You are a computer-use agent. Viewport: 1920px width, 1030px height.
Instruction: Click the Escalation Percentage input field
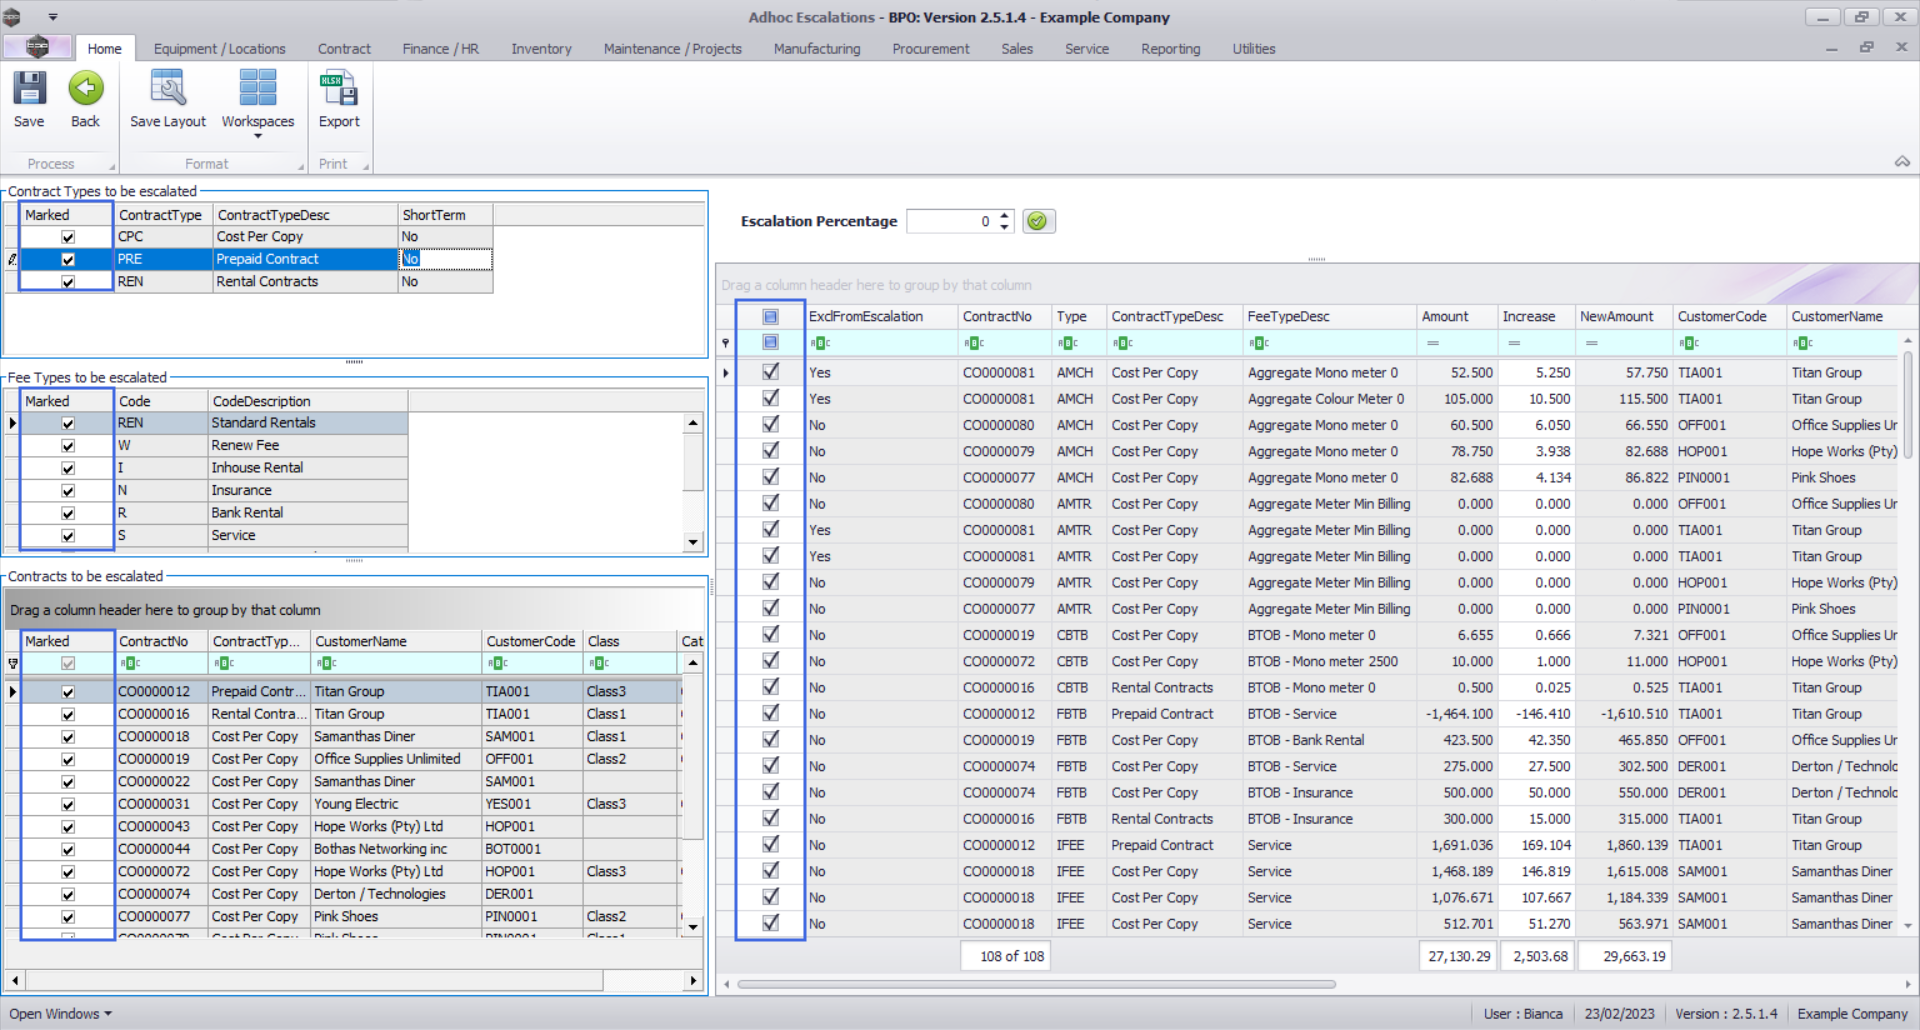950,221
